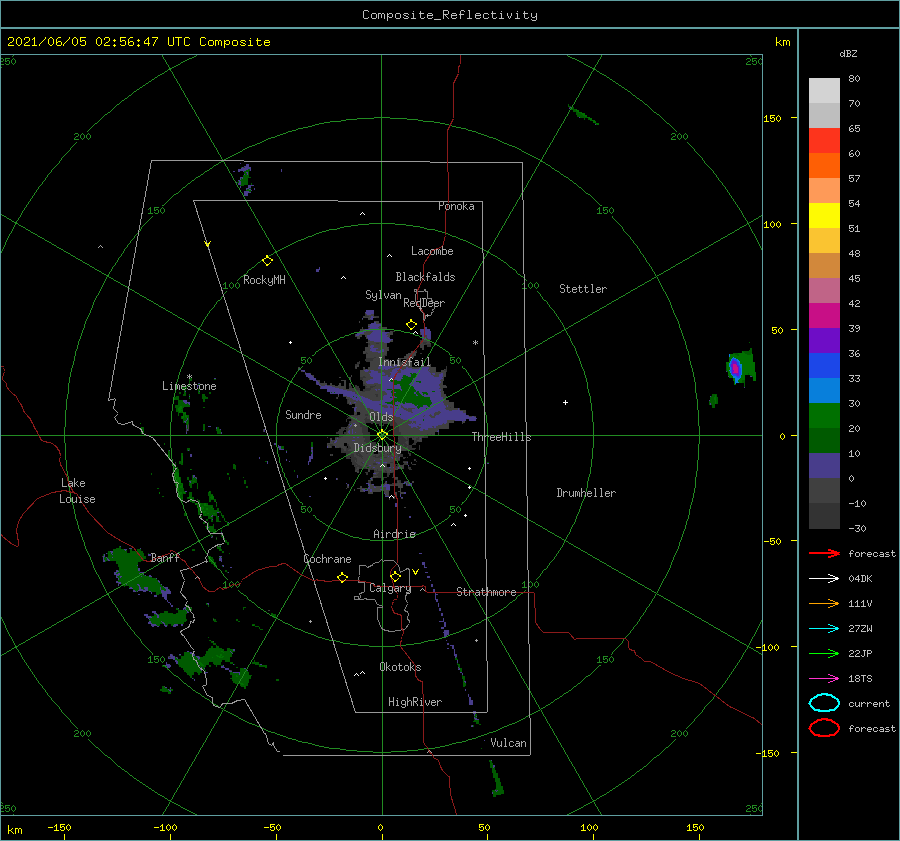Click the yellow swatch between 54 and 51

[824, 215]
